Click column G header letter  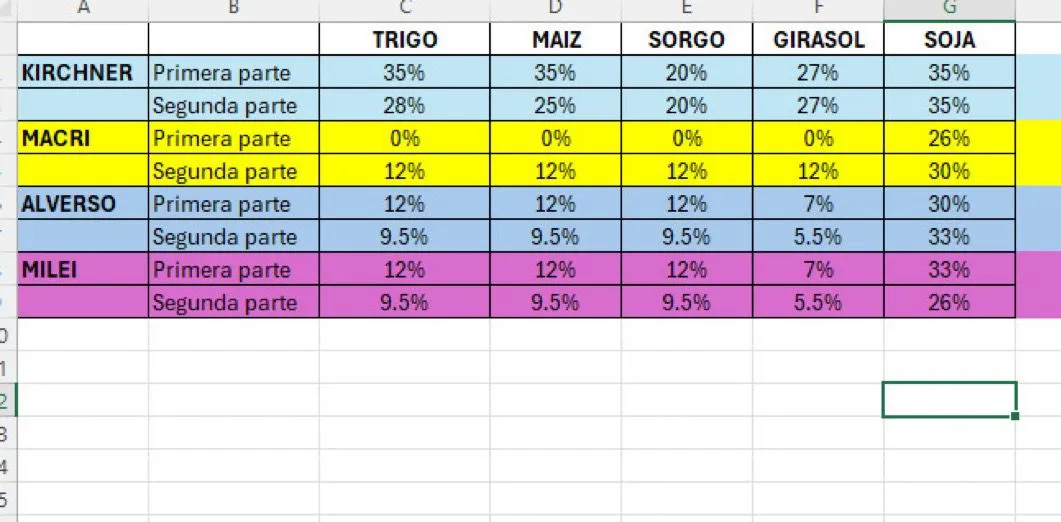tap(949, 9)
